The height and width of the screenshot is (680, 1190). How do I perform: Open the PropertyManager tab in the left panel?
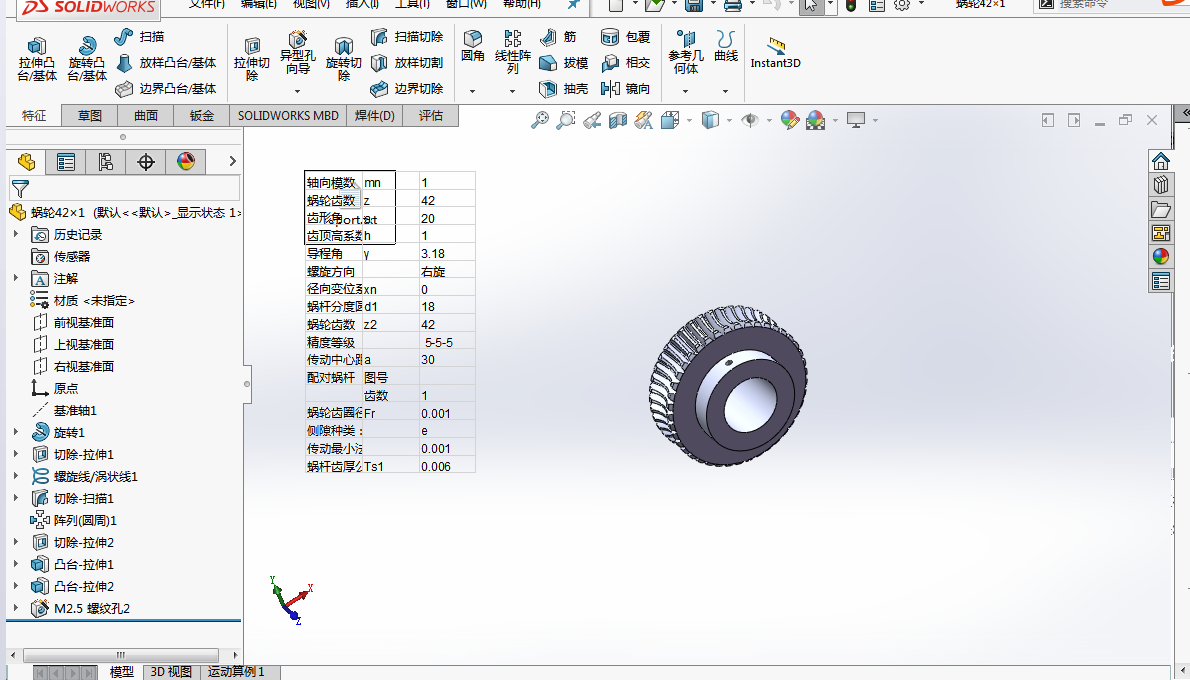click(x=66, y=162)
